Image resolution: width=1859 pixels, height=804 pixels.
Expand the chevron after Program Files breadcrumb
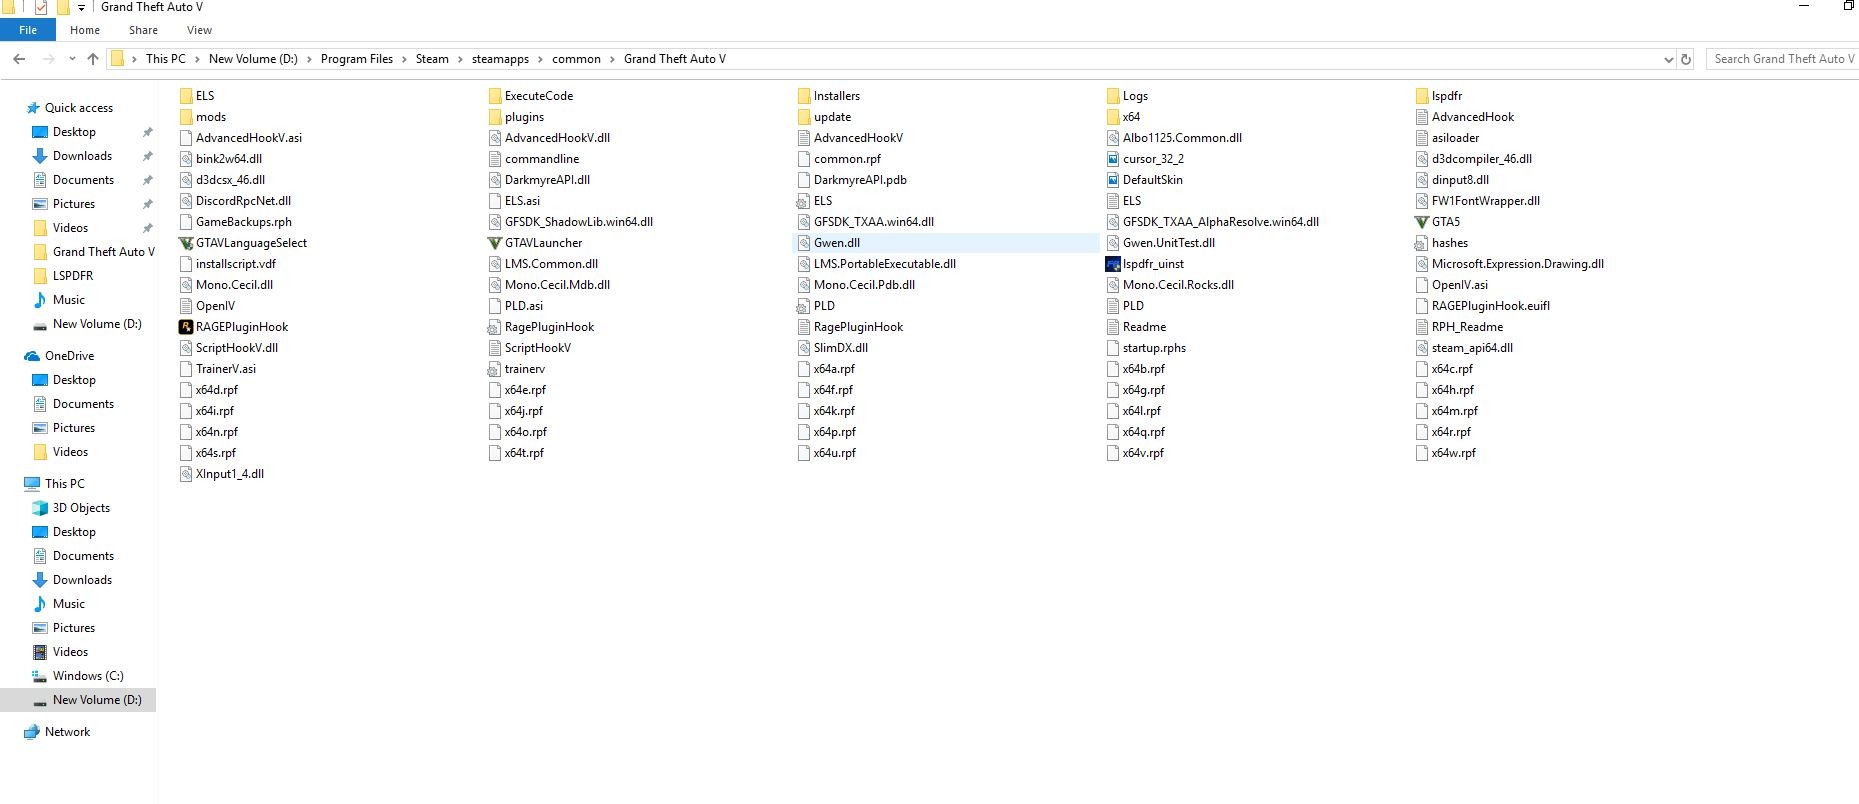[x=404, y=59]
